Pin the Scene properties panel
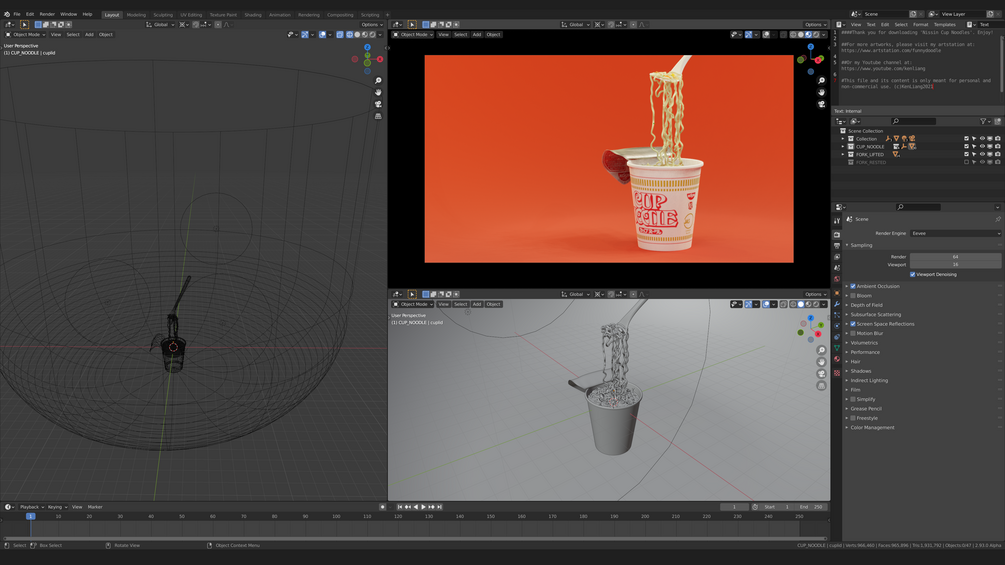The image size is (1005, 565). 997,219
